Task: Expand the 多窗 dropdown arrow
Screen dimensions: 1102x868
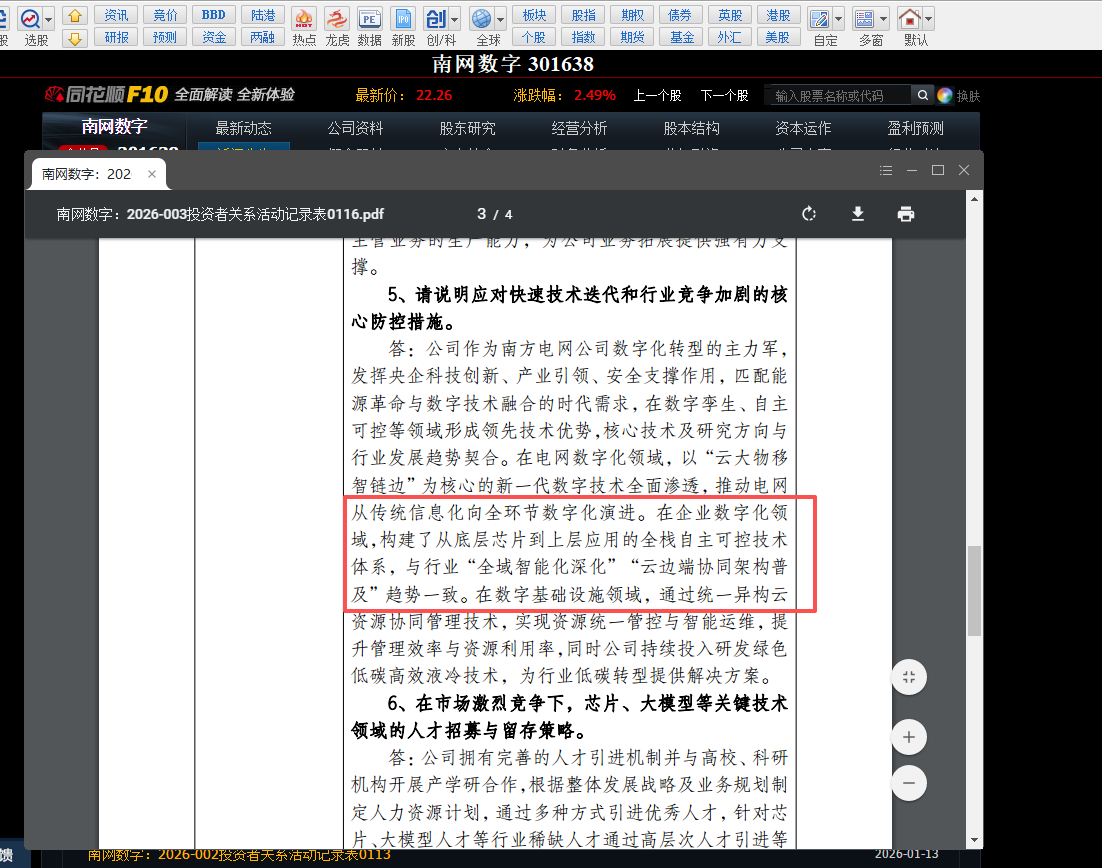Action: pyautogui.click(x=883, y=20)
